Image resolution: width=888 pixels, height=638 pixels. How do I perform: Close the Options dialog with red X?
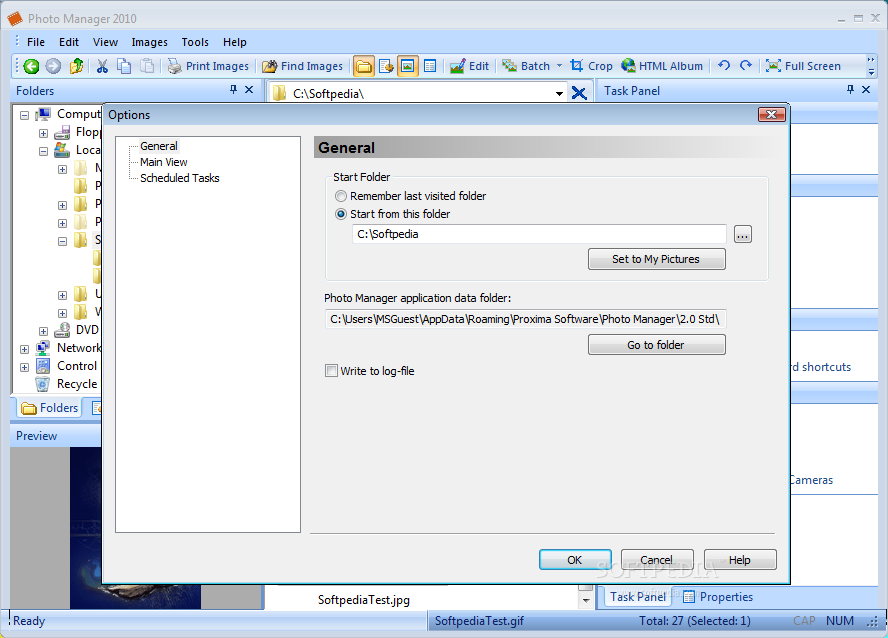(x=771, y=114)
